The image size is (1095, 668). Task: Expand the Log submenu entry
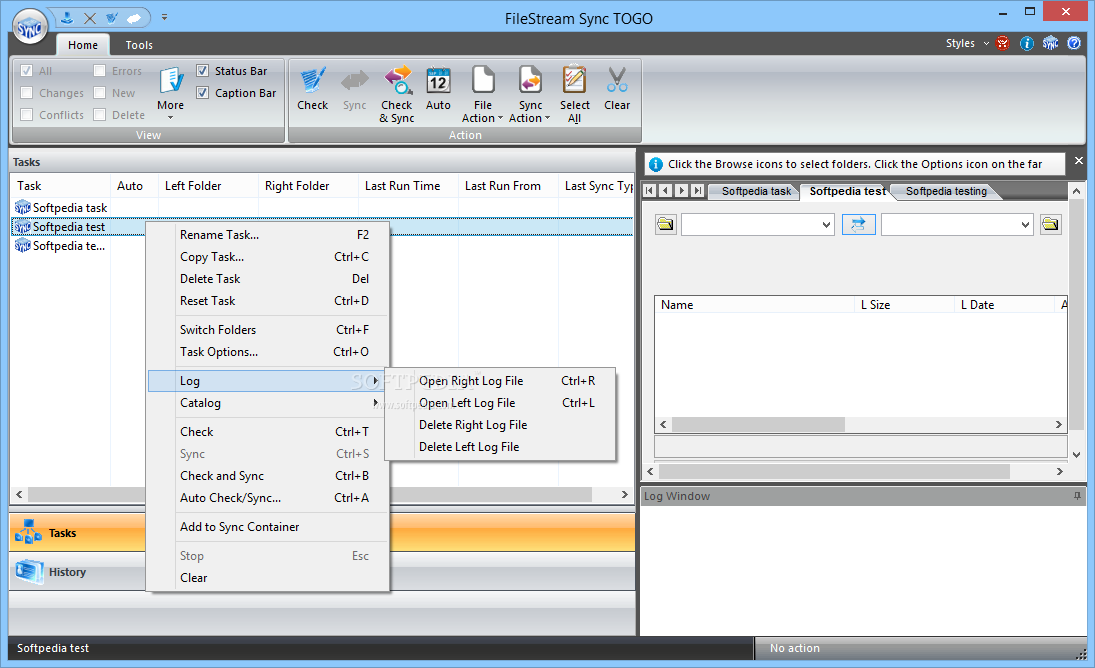[268, 380]
